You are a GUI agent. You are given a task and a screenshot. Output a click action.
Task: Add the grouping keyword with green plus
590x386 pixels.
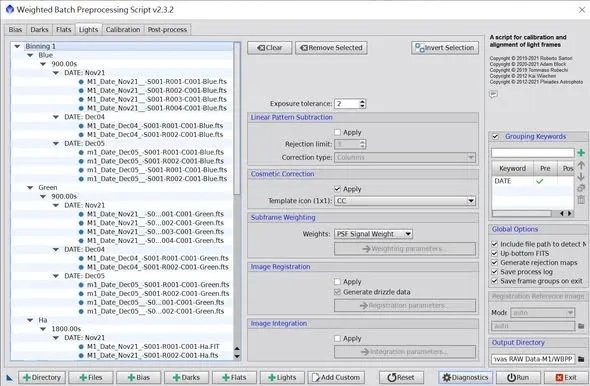581,153
